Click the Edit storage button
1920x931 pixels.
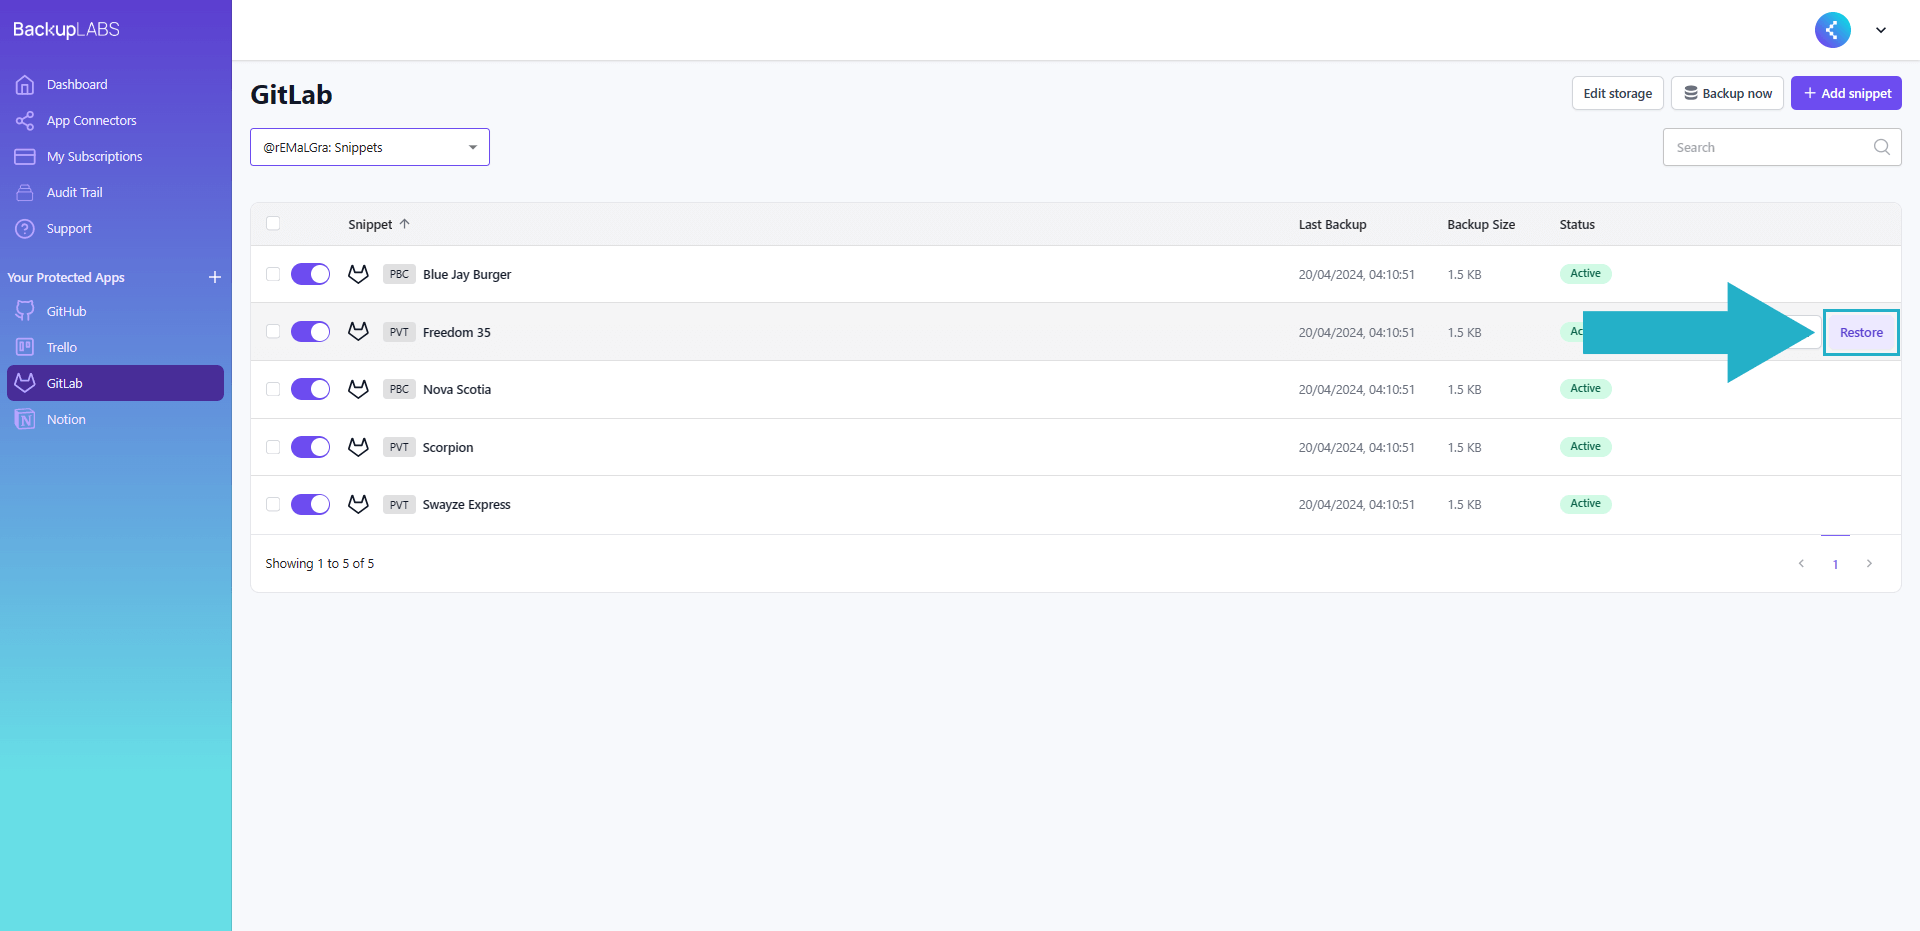click(1618, 93)
